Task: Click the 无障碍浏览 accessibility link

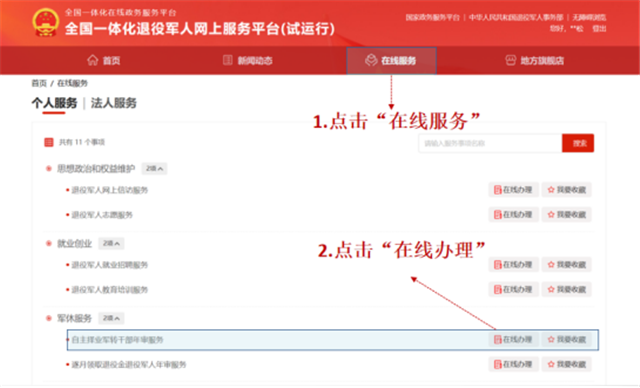Action: (x=589, y=17)
